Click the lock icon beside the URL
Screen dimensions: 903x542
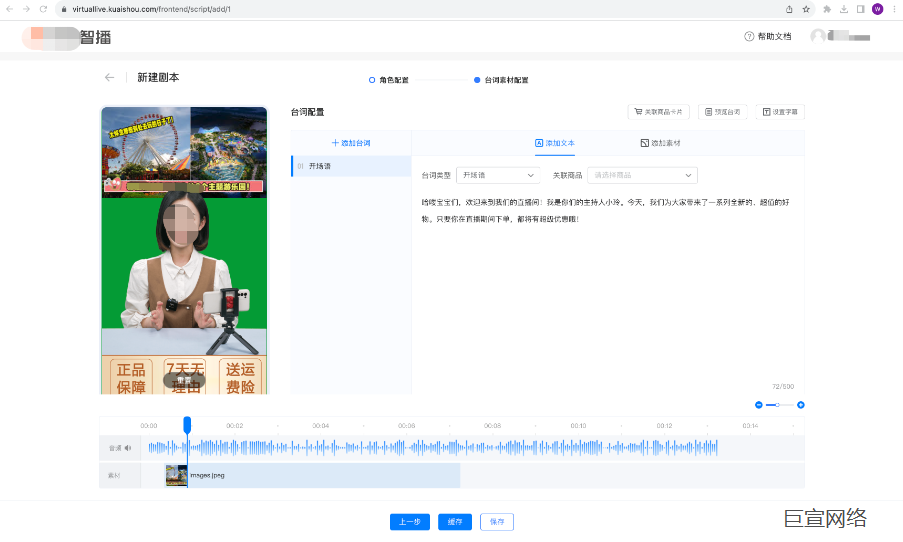pyautogui.click(x=64, y=9)
